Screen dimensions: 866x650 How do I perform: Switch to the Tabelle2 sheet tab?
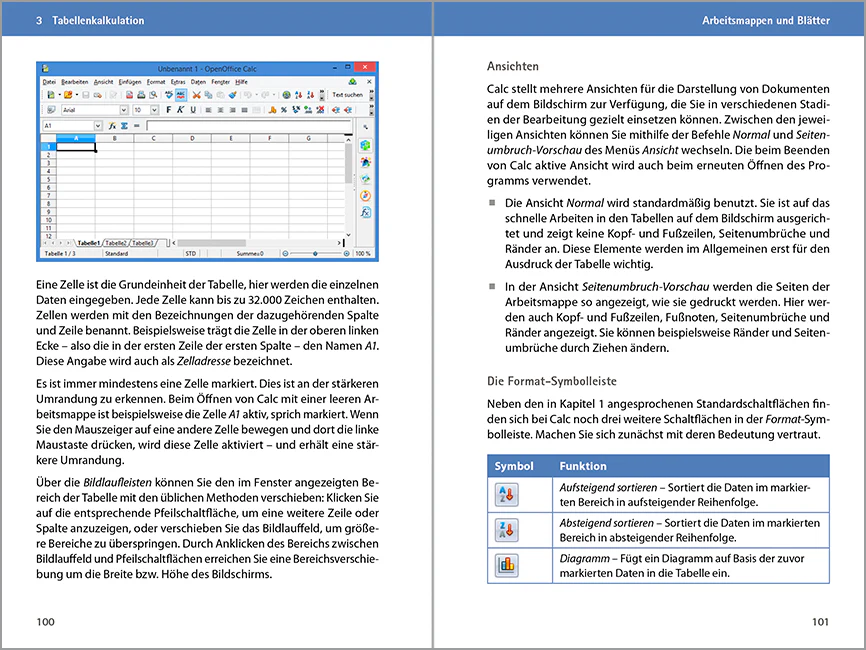coord(115,243)
